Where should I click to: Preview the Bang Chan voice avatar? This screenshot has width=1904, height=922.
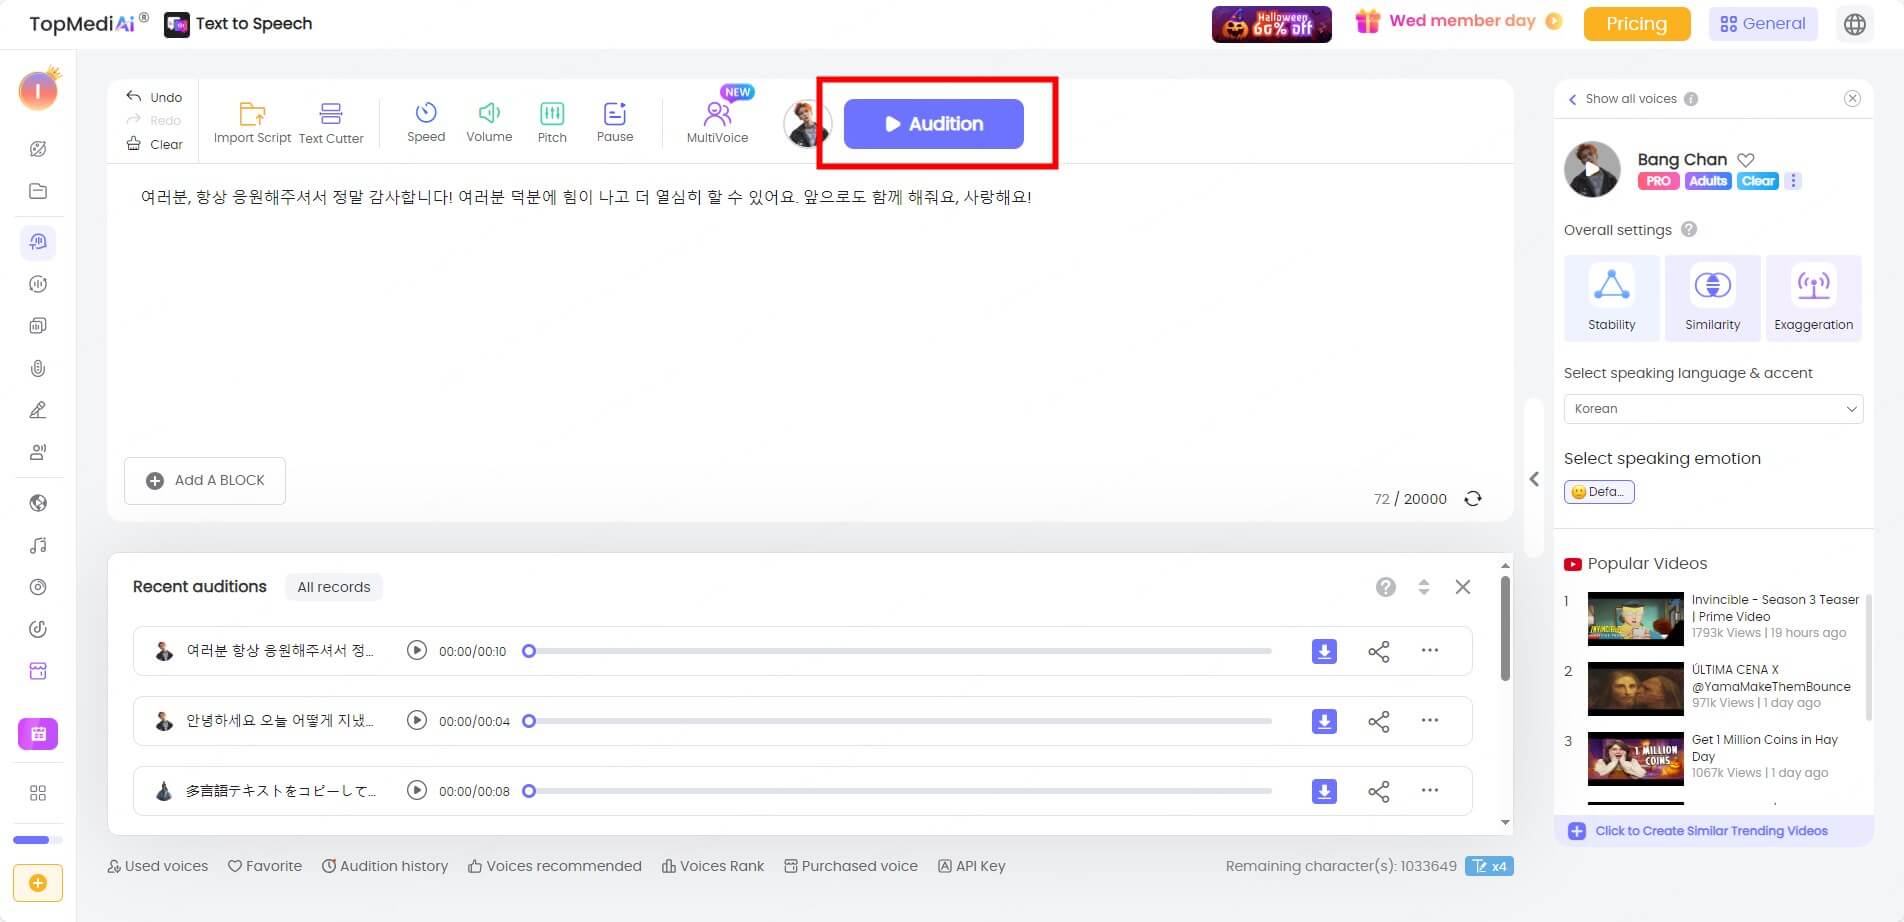click(1592, 169)
